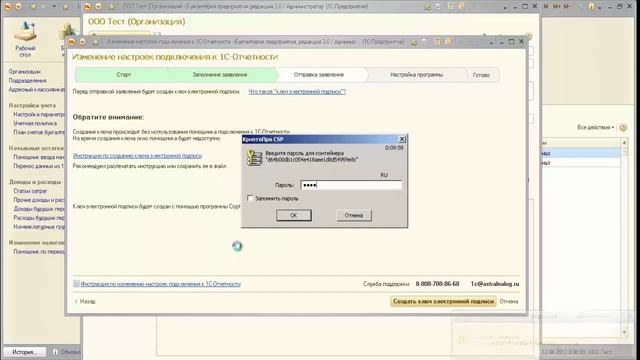
Task: Click the 1c@astralnalog.ru support email
Action: (495, 284)
